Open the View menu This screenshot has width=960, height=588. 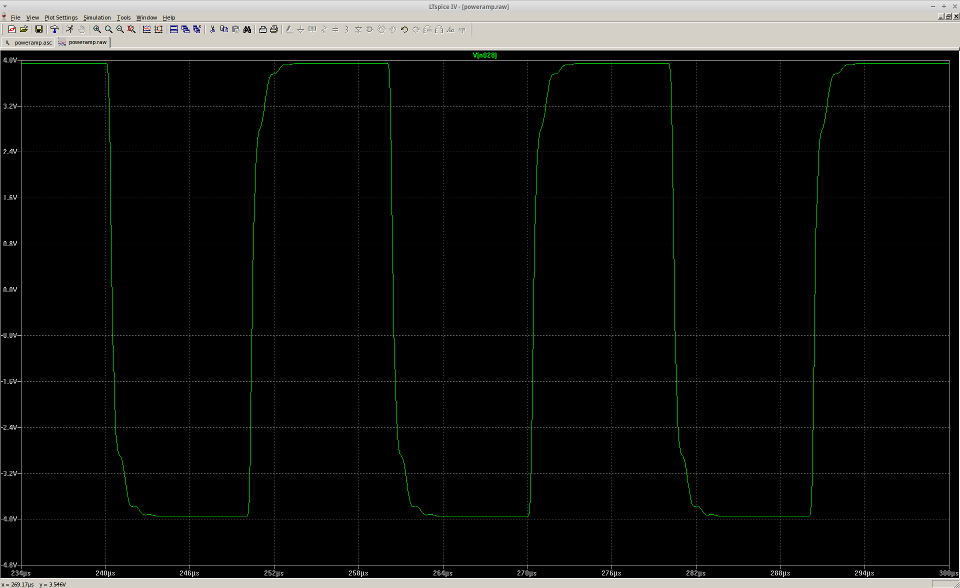32,18
